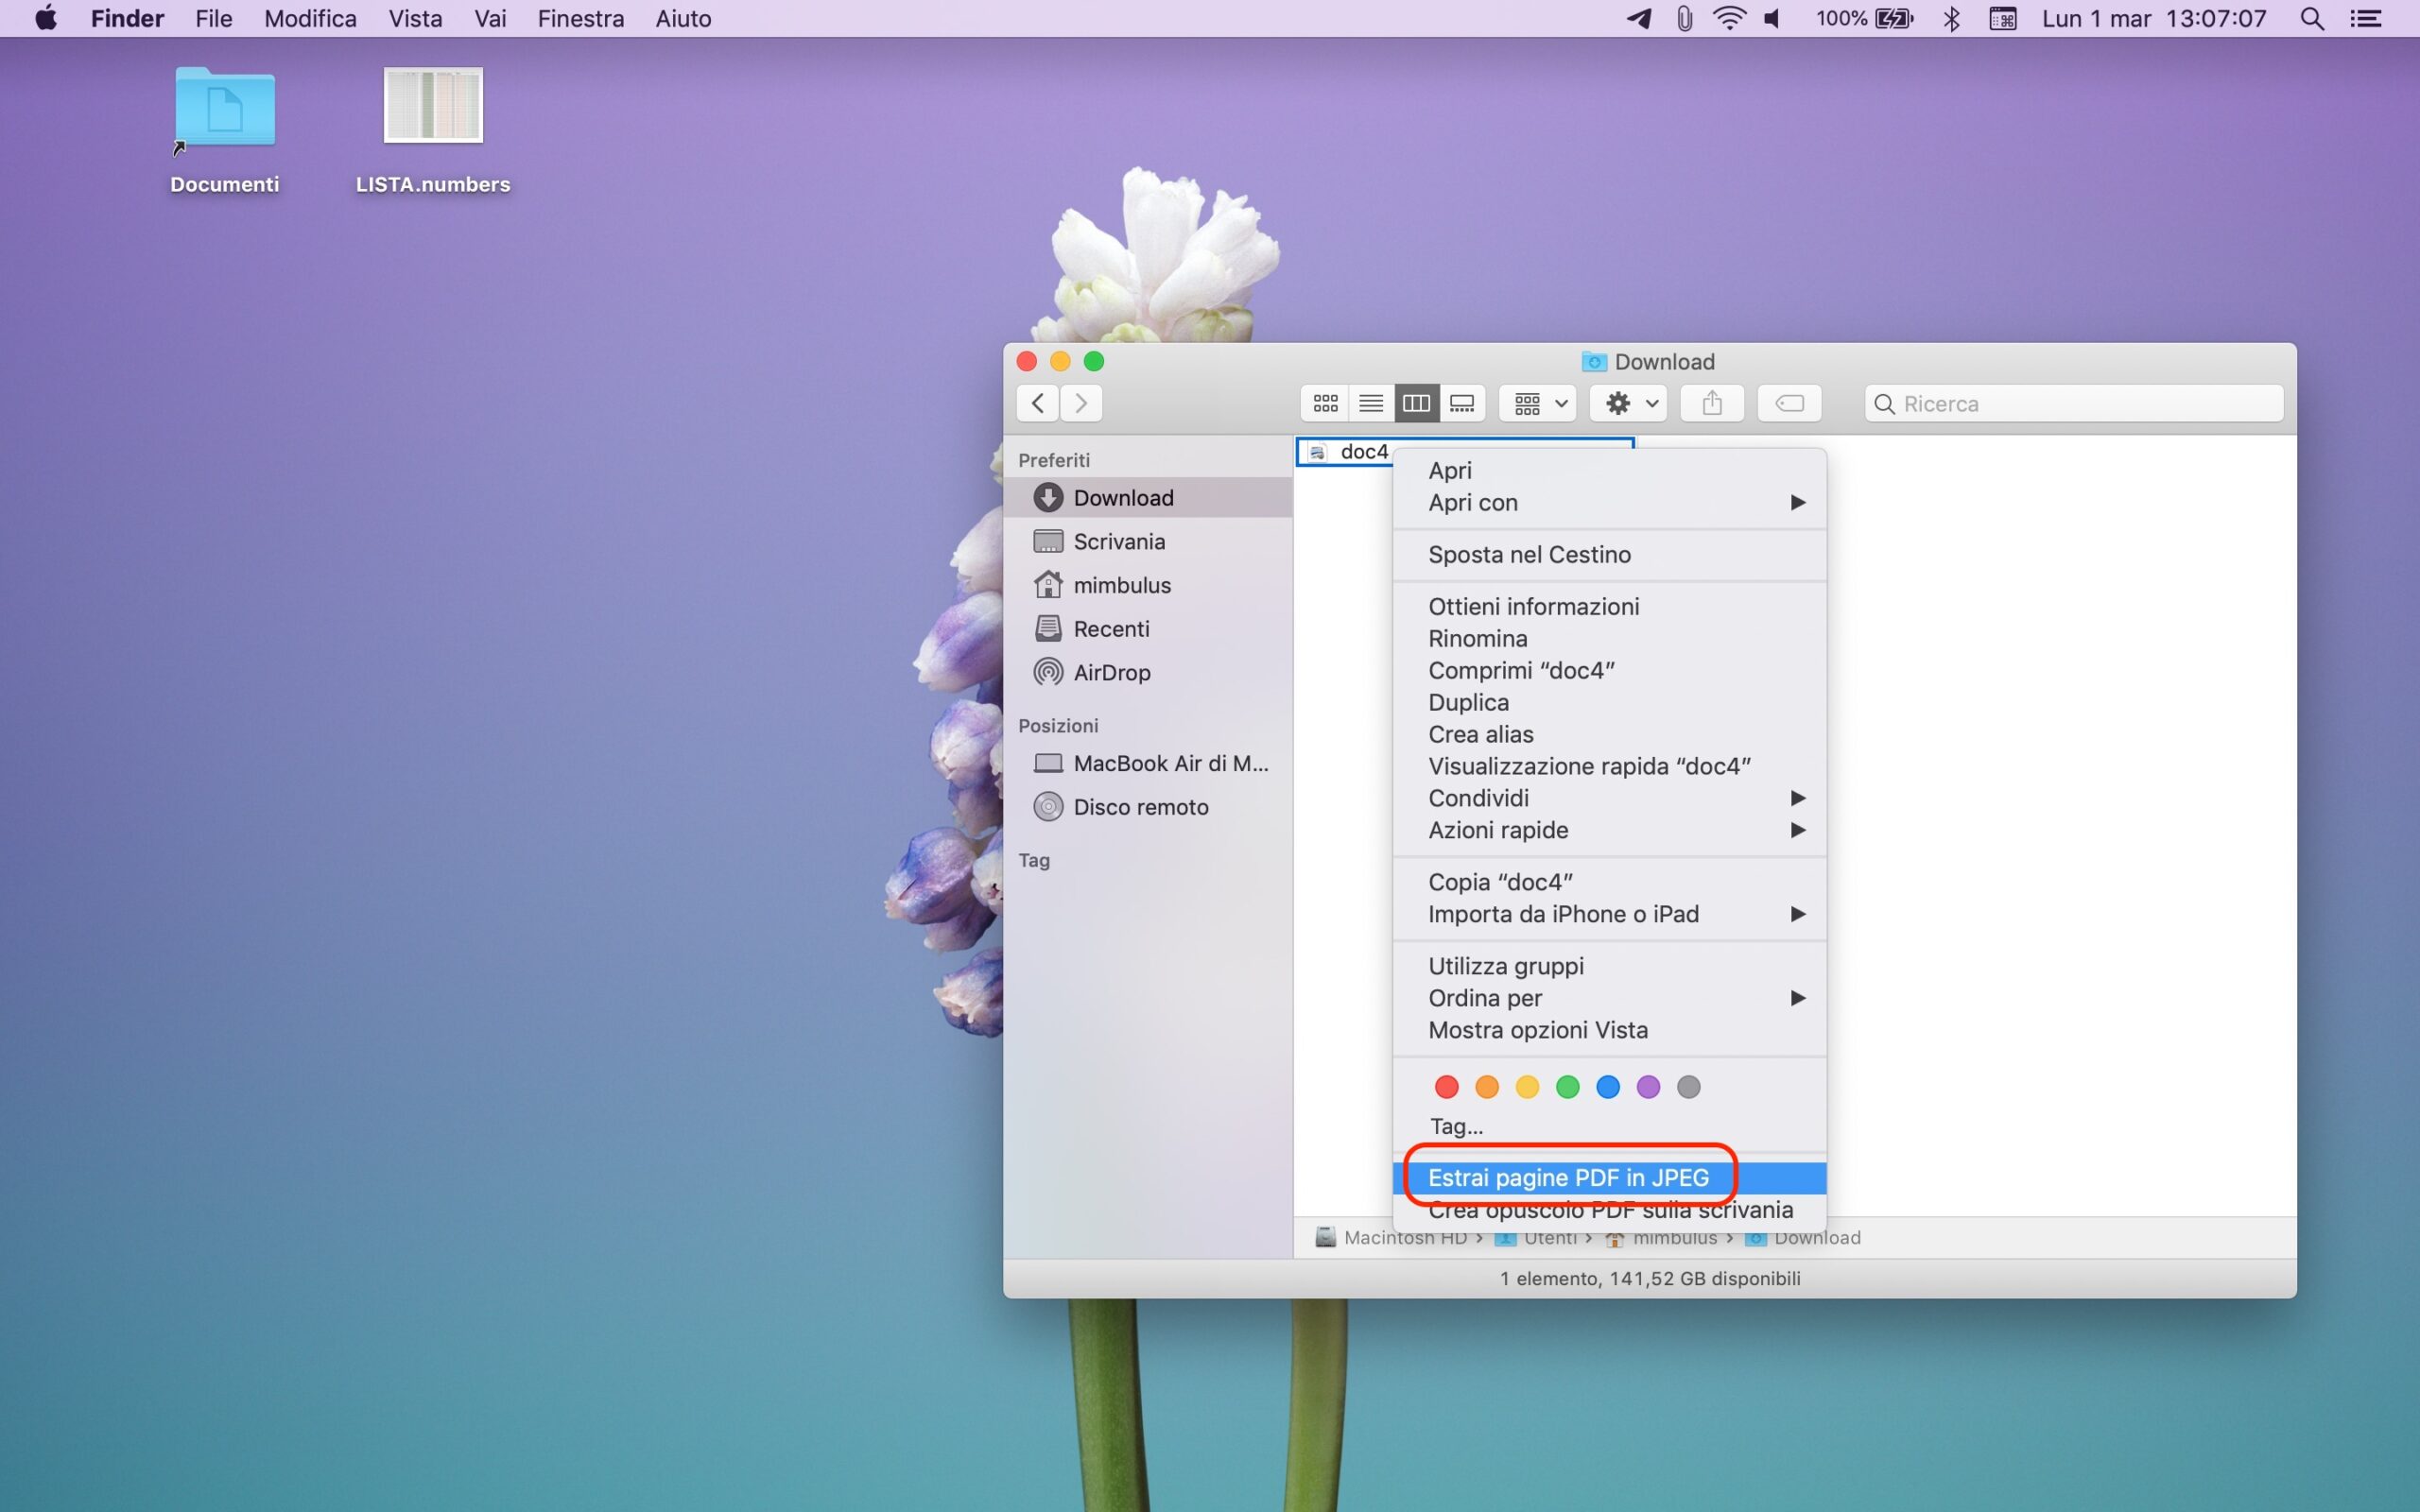2420x1512 pixels.
Task: Select column view toggle button
Action: click(x=1416, y=403)
